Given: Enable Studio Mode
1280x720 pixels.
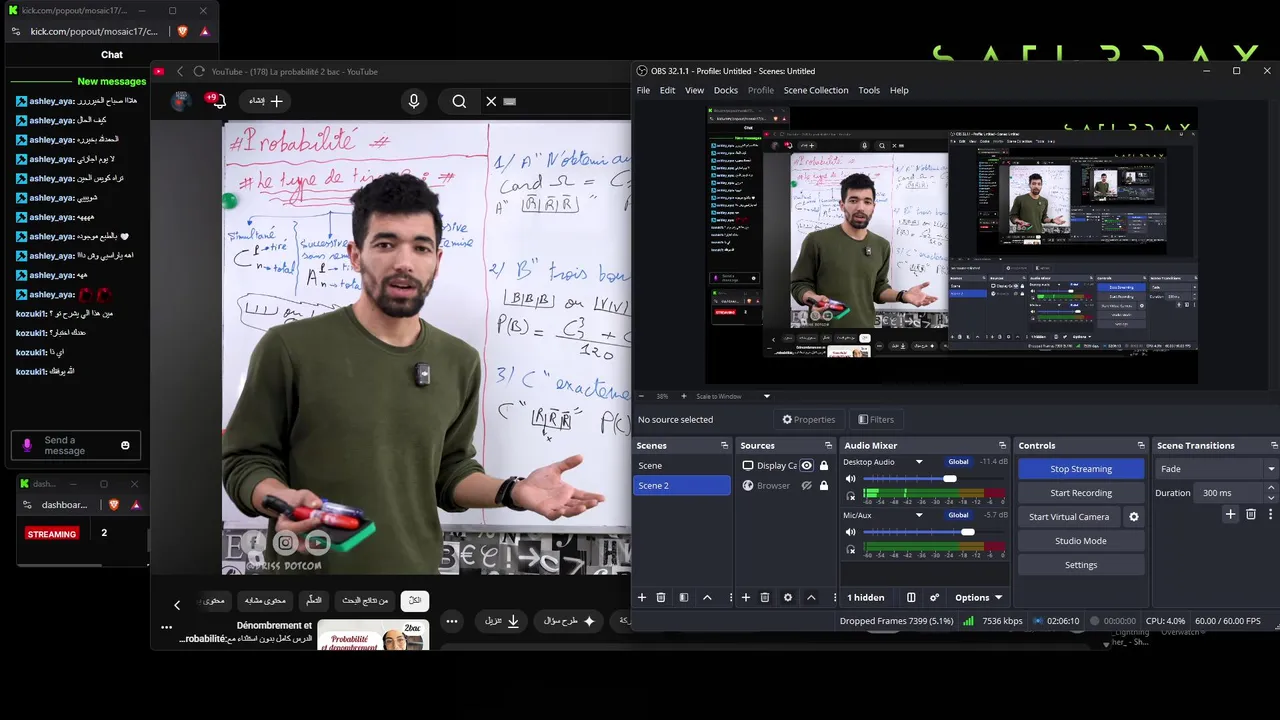Looking at the screenshot, I should [x=1081, y=541].
